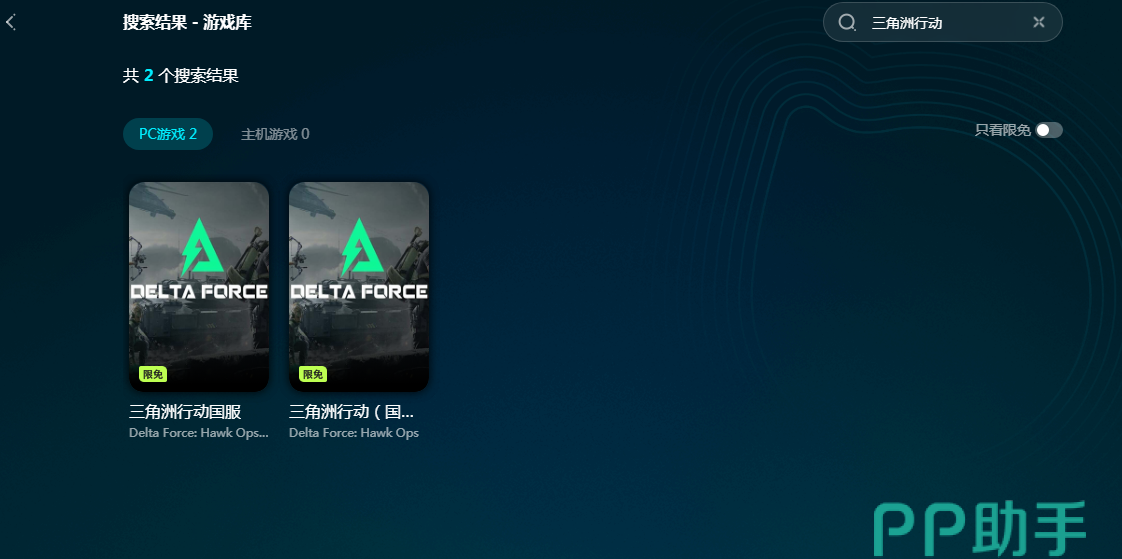The height and width of the screenshot is (559, 1122).
Task: Select the truncated 三角洲行动（国... title
Action: (351, 412)
